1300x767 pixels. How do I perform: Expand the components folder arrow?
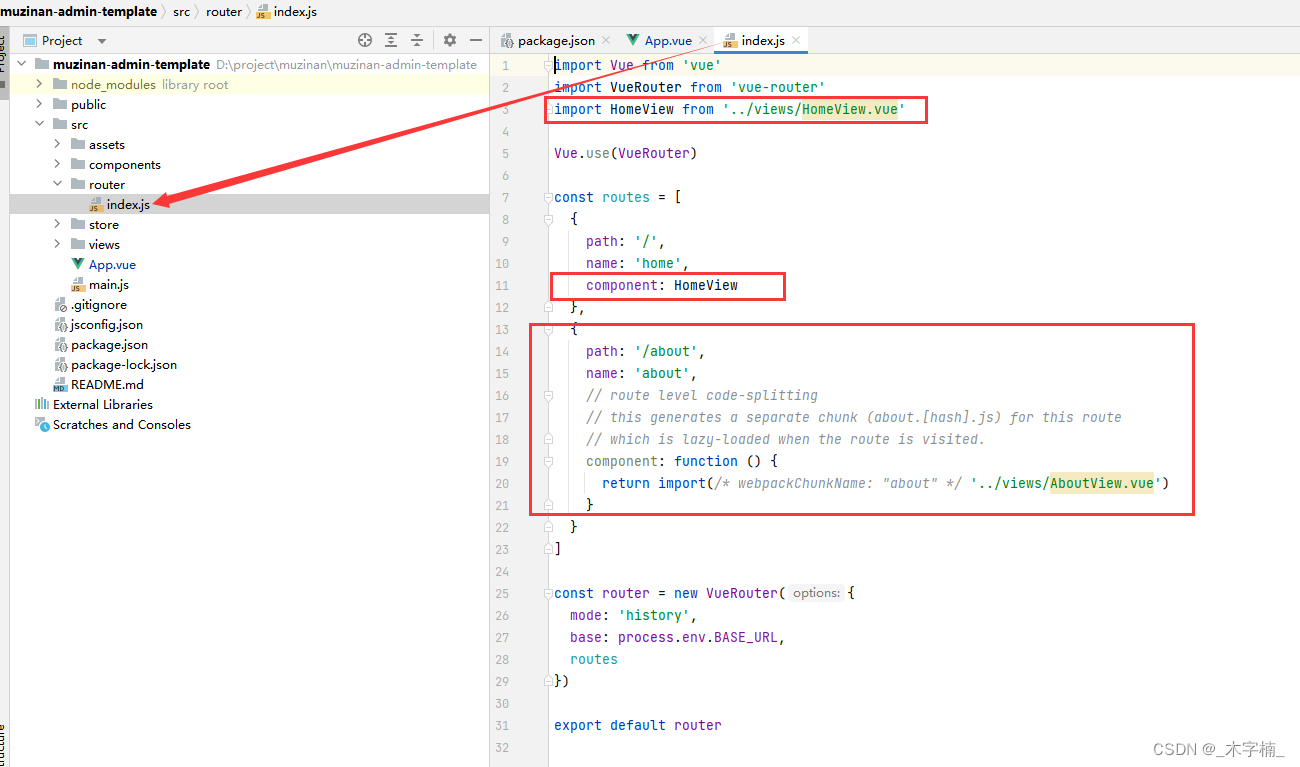57,165
